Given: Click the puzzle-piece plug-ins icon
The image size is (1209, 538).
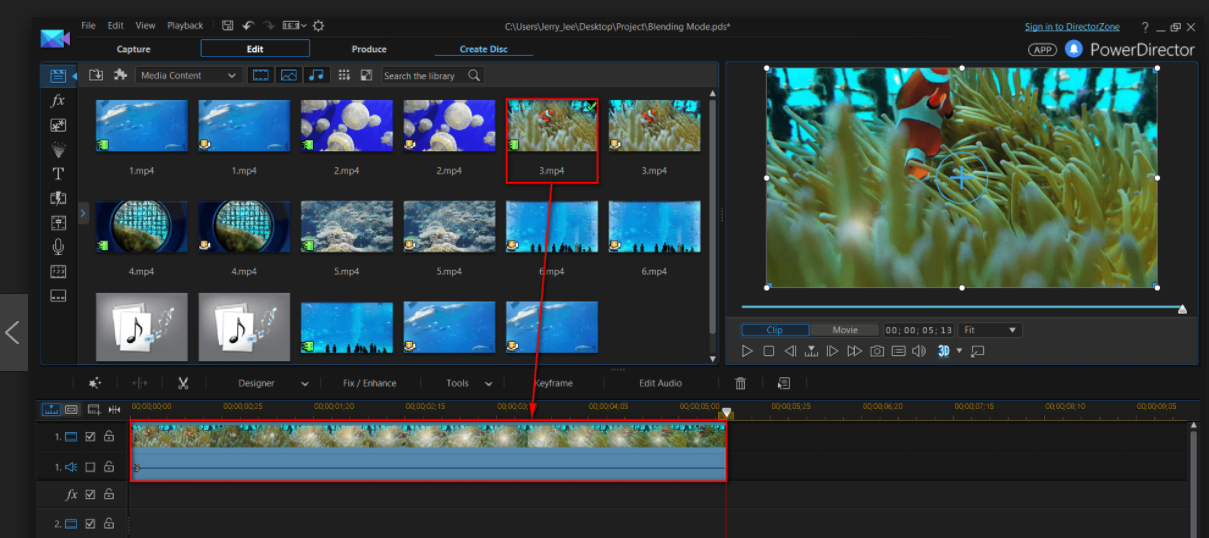Looking at the screenshot, I should pyautogui.click(x=121, y=75).
